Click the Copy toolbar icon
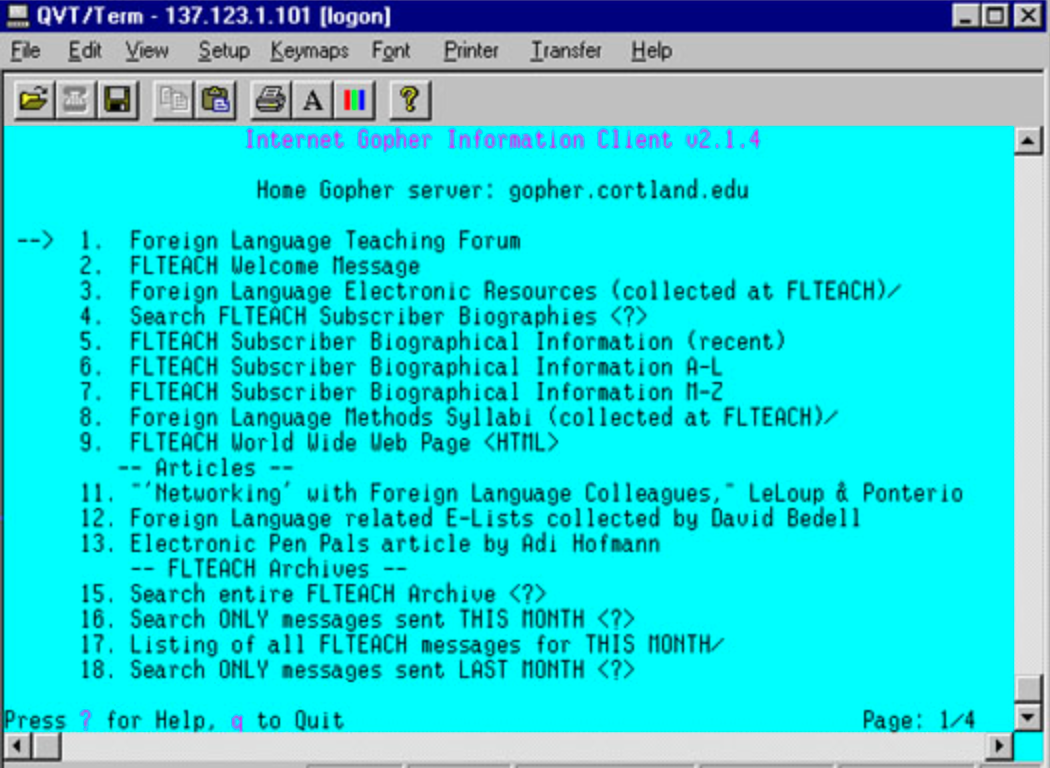Image resolution: width=1050 pixels, height=768 pixels. 173,100
